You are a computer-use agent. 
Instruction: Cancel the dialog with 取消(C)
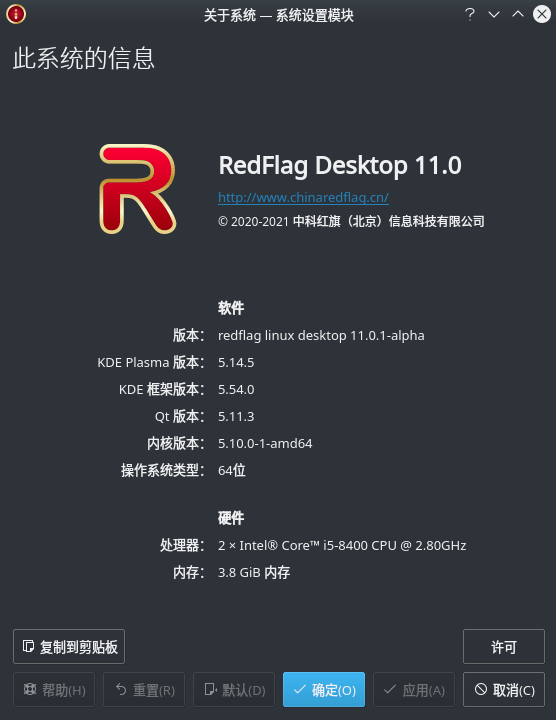(x=504, y=690)
